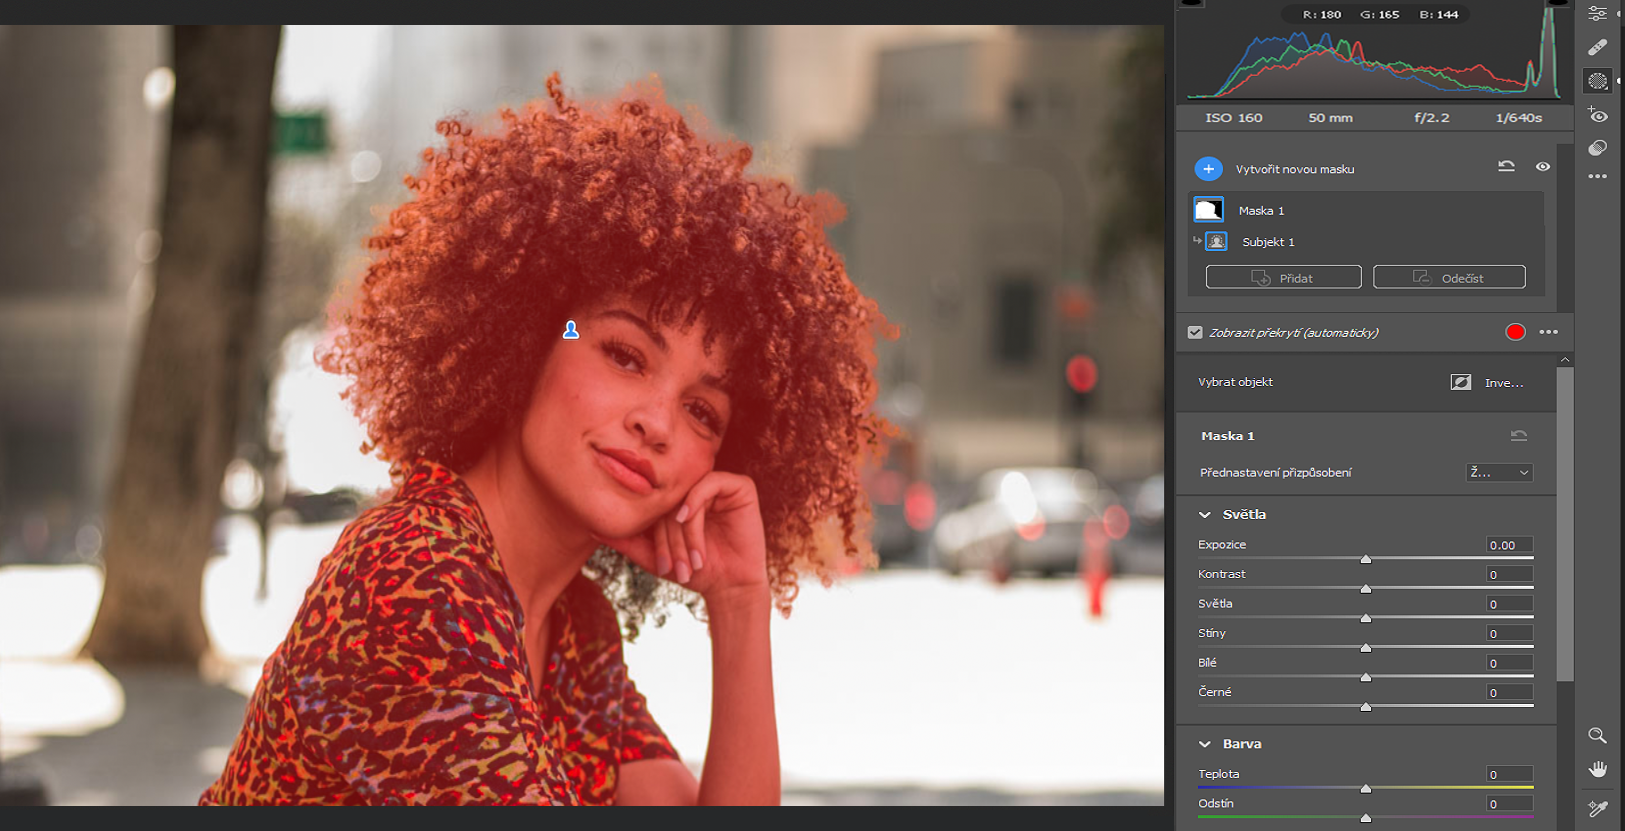1625x831 pixels.
Task: Click the Teplota value field
Action: 1509,774
